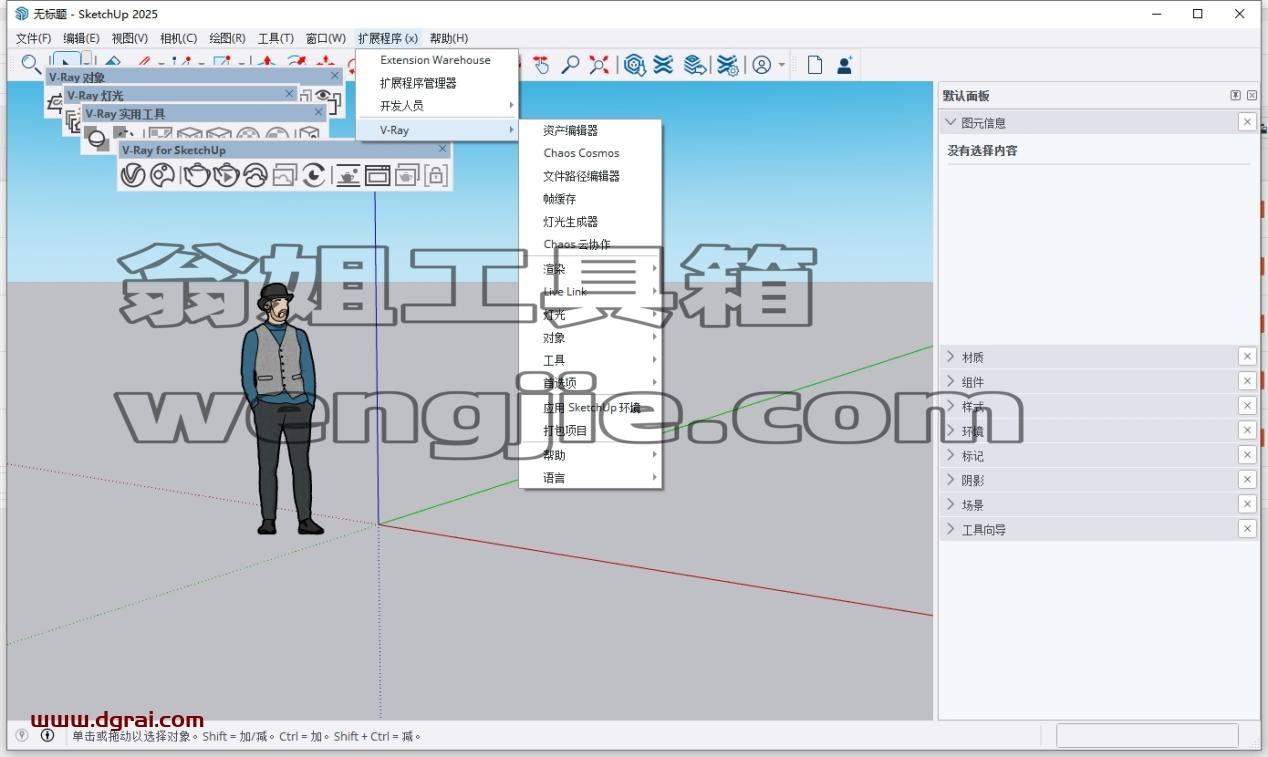Open the 相机(C) menu
1268x757 pixels.
179,38
